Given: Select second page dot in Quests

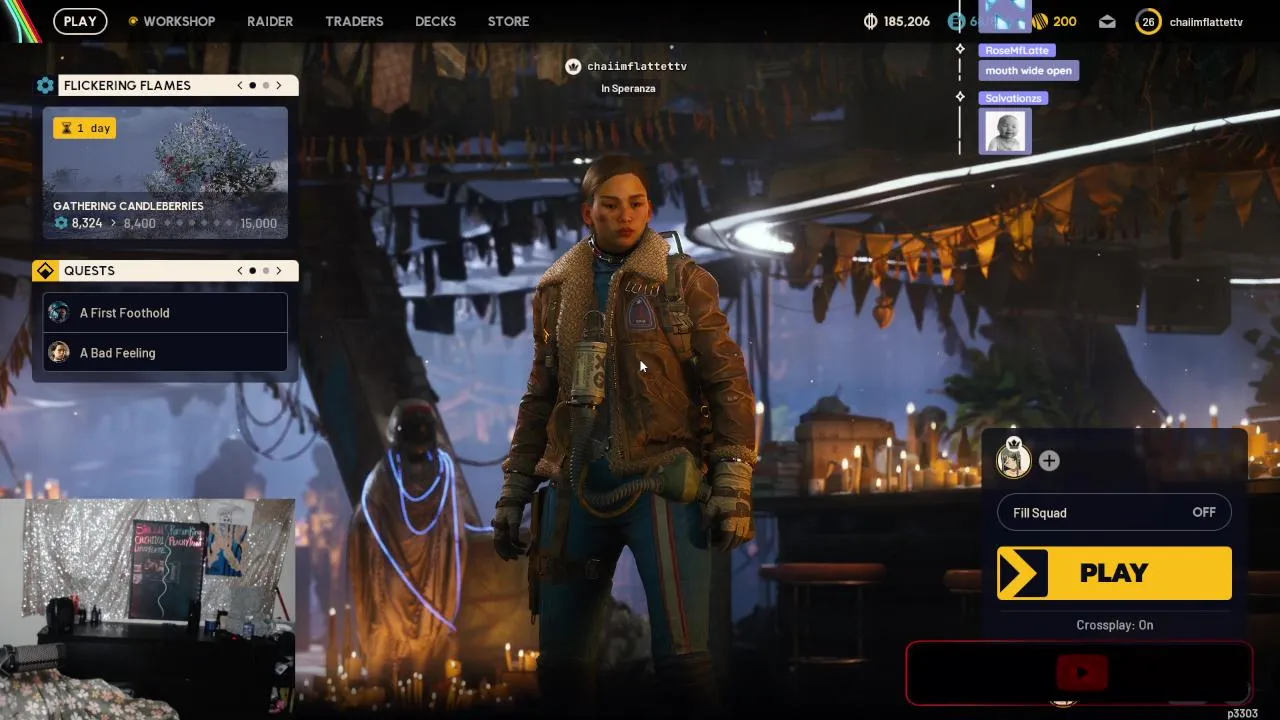Looking at the screenshot, I should coord(266,270).
